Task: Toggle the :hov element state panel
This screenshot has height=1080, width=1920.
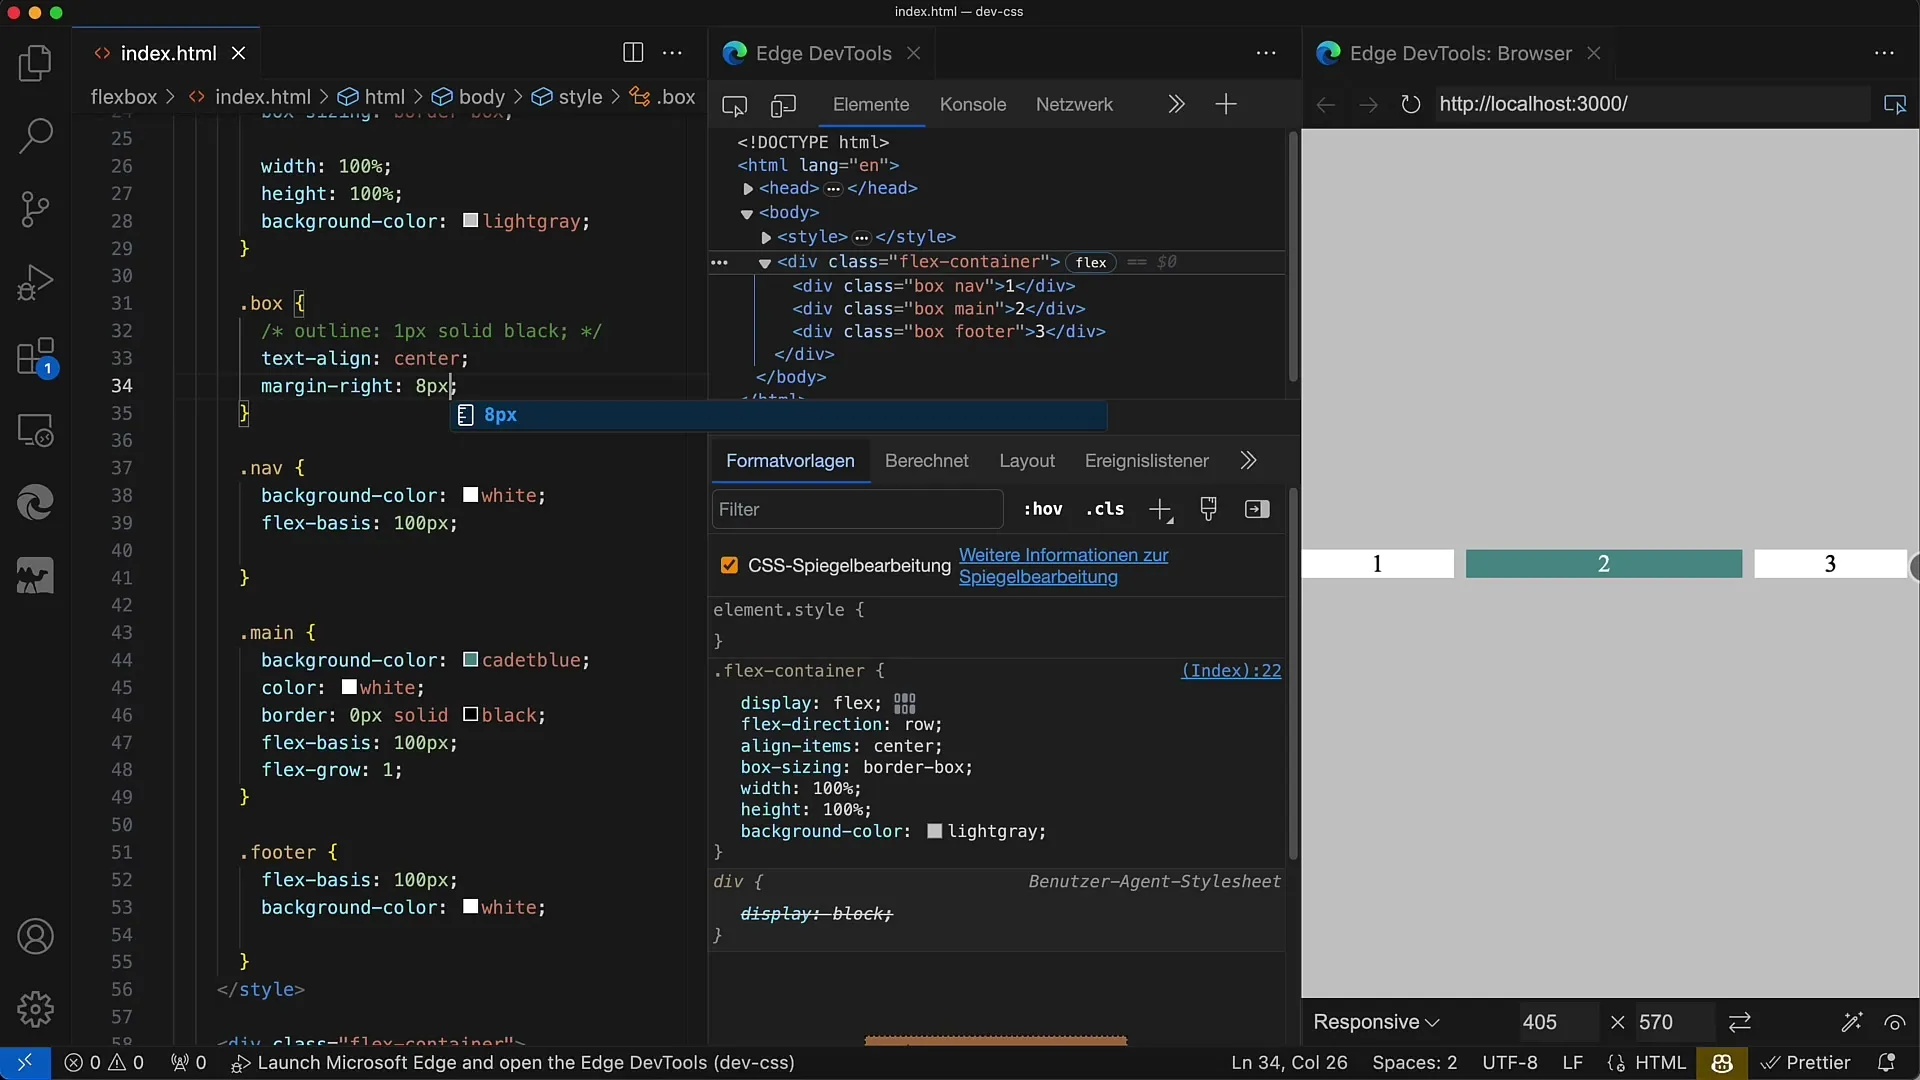Action: (1042, 509)
